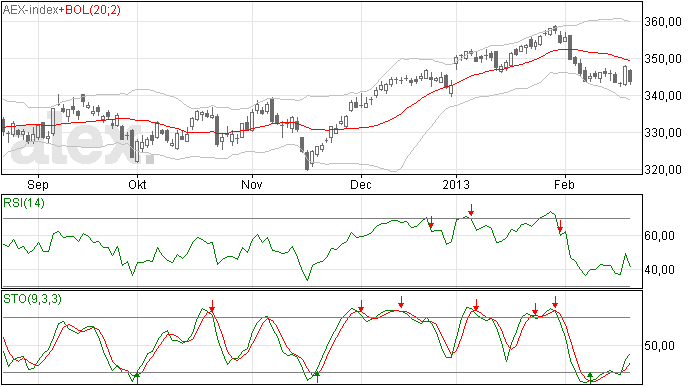690x387 pixels.
Task: Click the RSI(14) indicator label
Action: [x=24, y=203]
